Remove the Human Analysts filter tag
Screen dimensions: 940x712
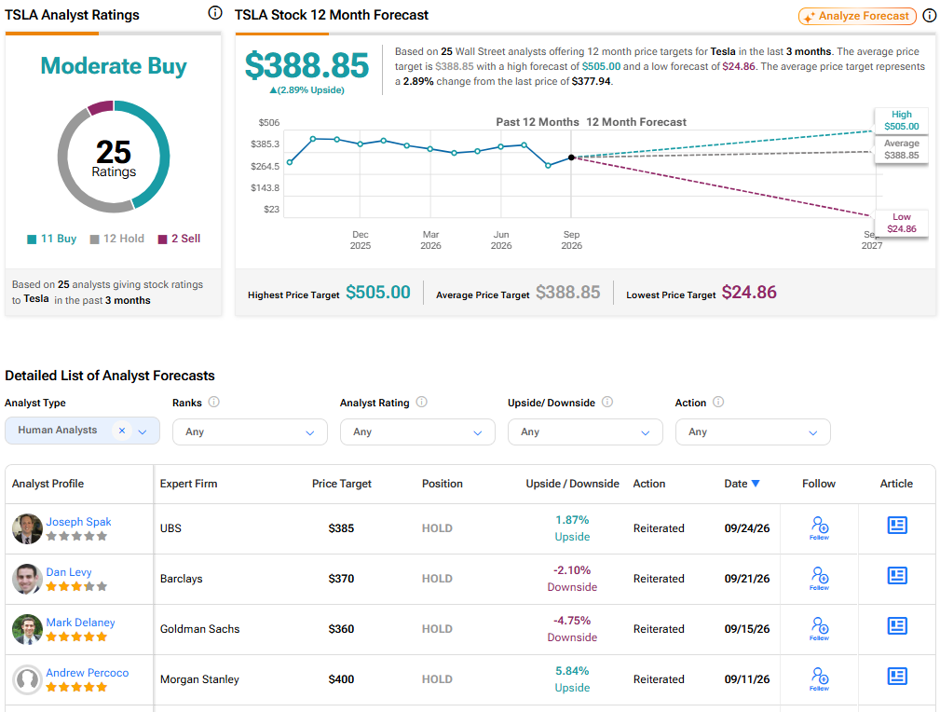[x=122, y=430]
